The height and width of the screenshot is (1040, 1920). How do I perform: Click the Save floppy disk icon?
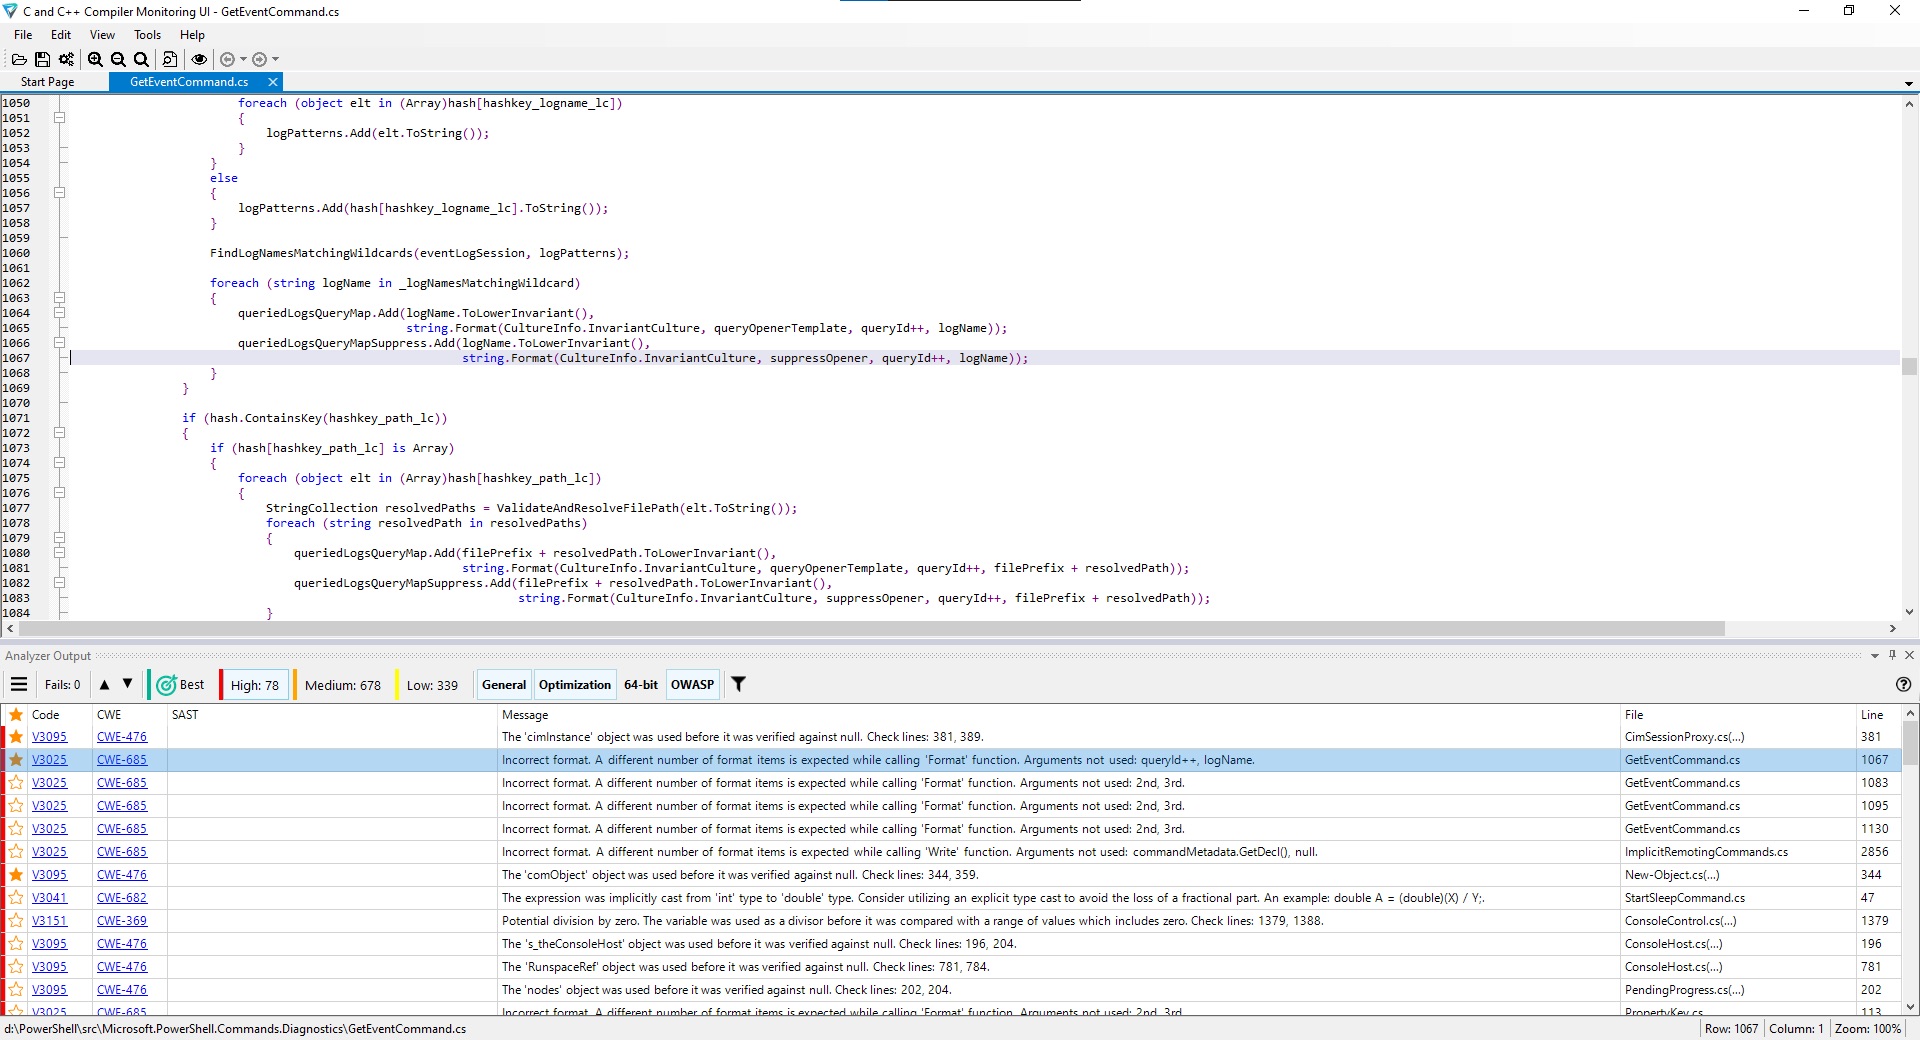click(42, 59)
